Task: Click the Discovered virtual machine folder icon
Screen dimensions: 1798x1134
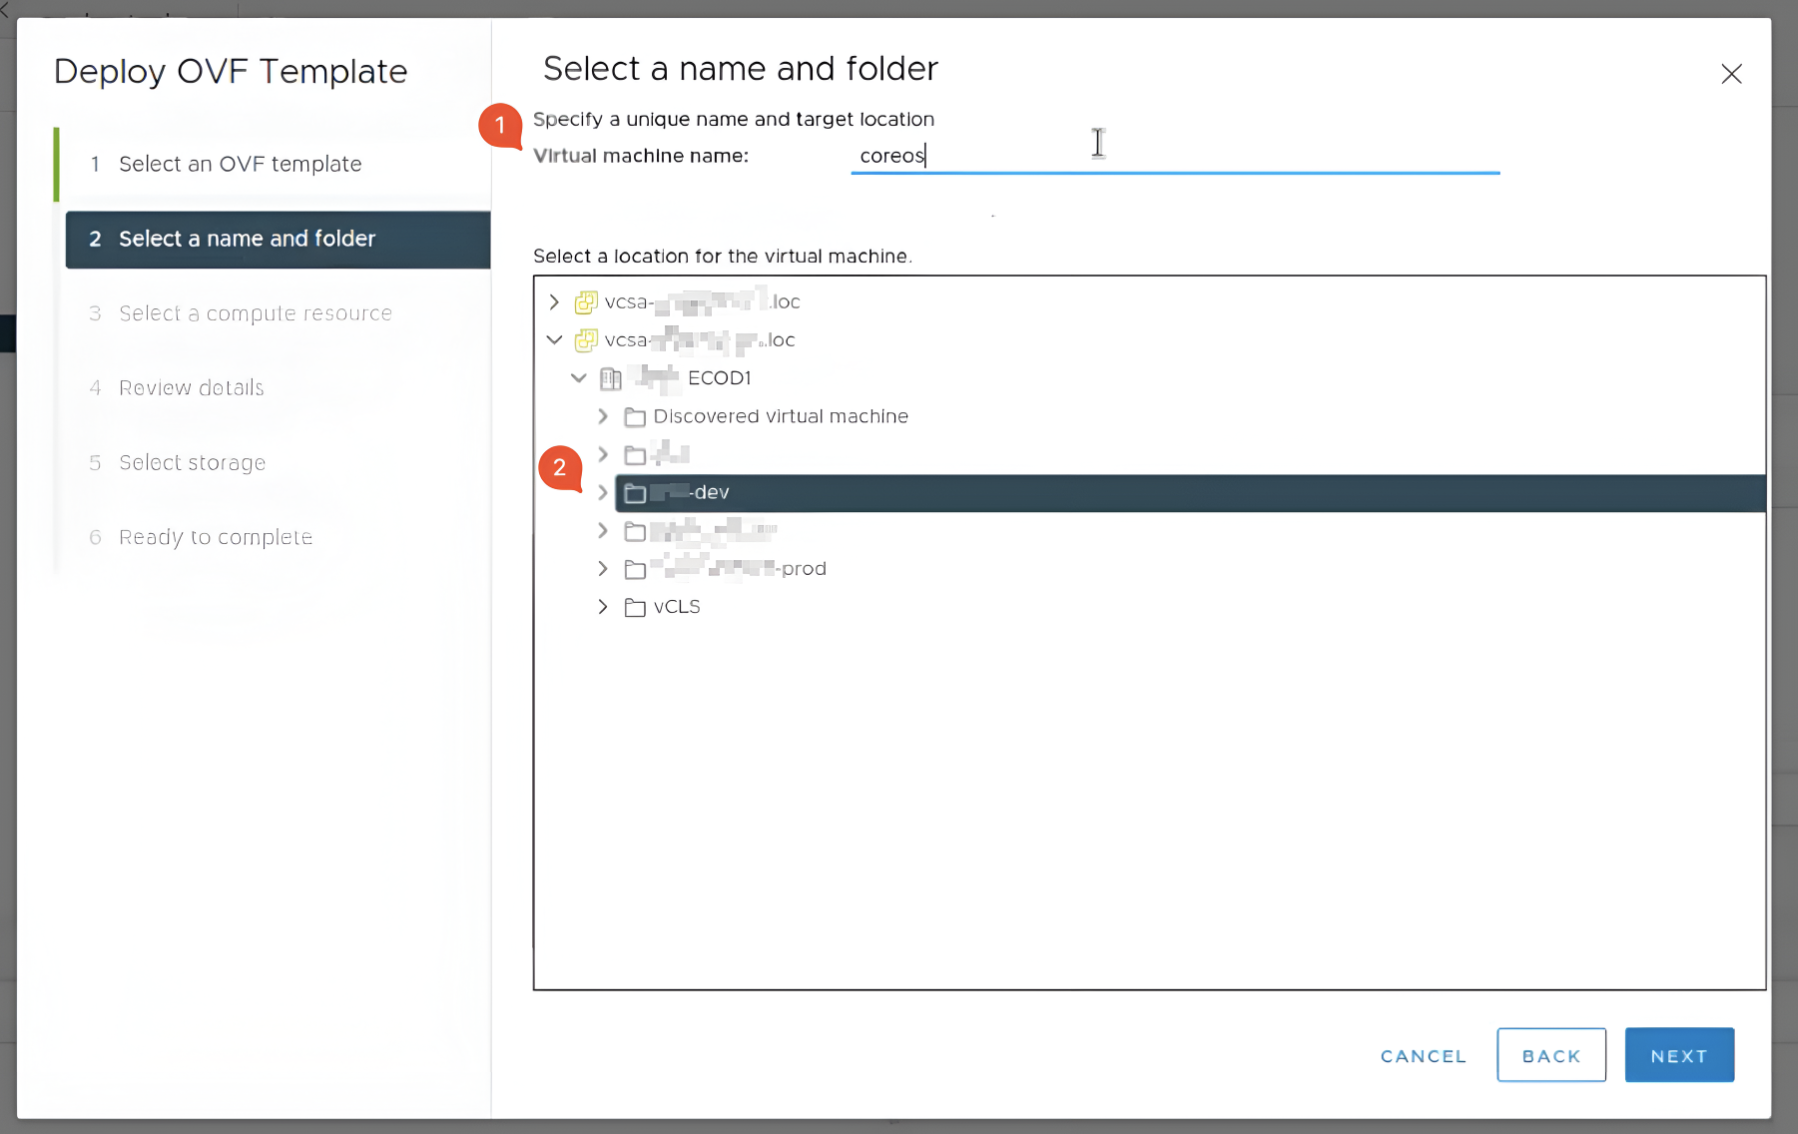Action: 635,417
